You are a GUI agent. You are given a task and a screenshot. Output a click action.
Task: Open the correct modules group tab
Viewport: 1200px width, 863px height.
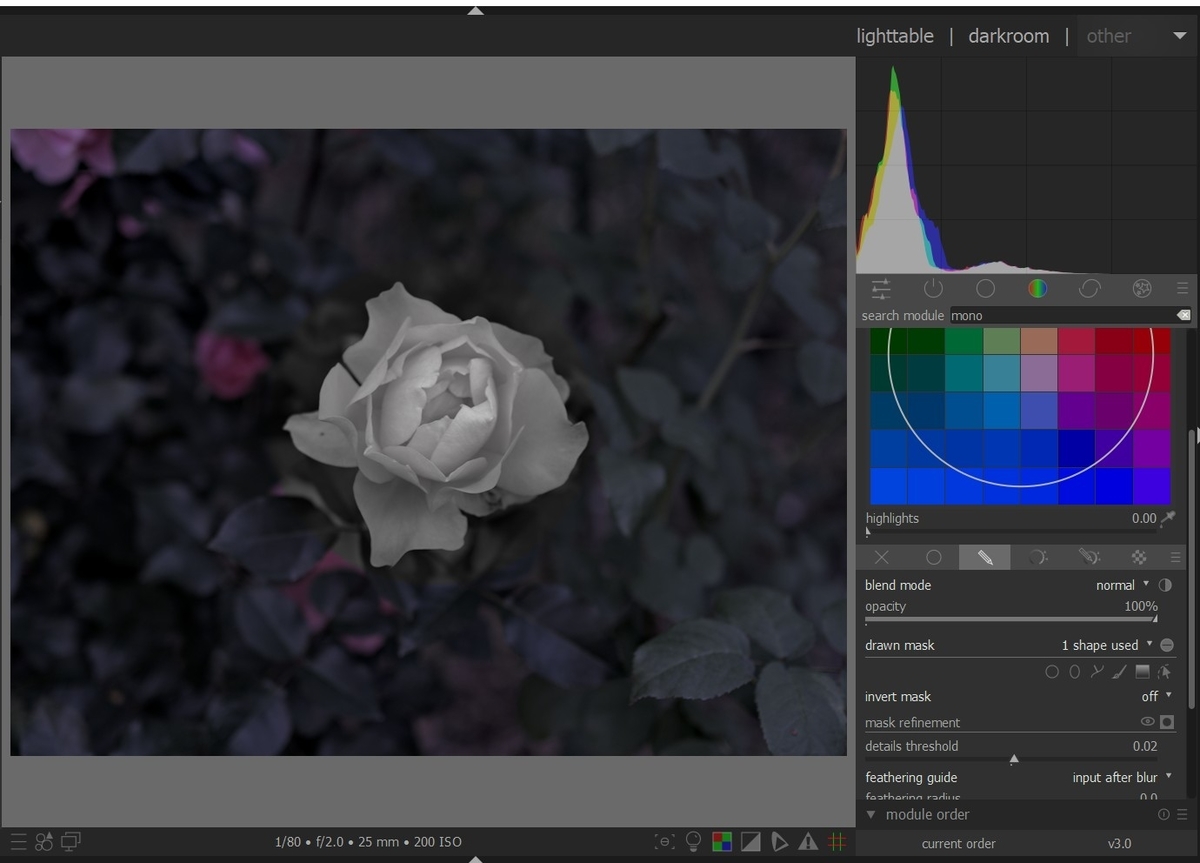click(1089, 289)
